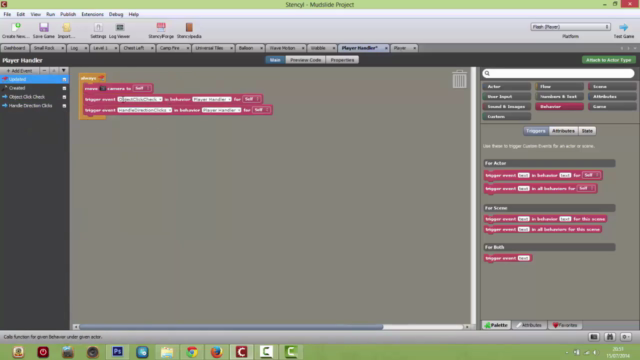Click the gear menu icon in the status bar
This screenshot has height=360, width=640.
[626, 337]
